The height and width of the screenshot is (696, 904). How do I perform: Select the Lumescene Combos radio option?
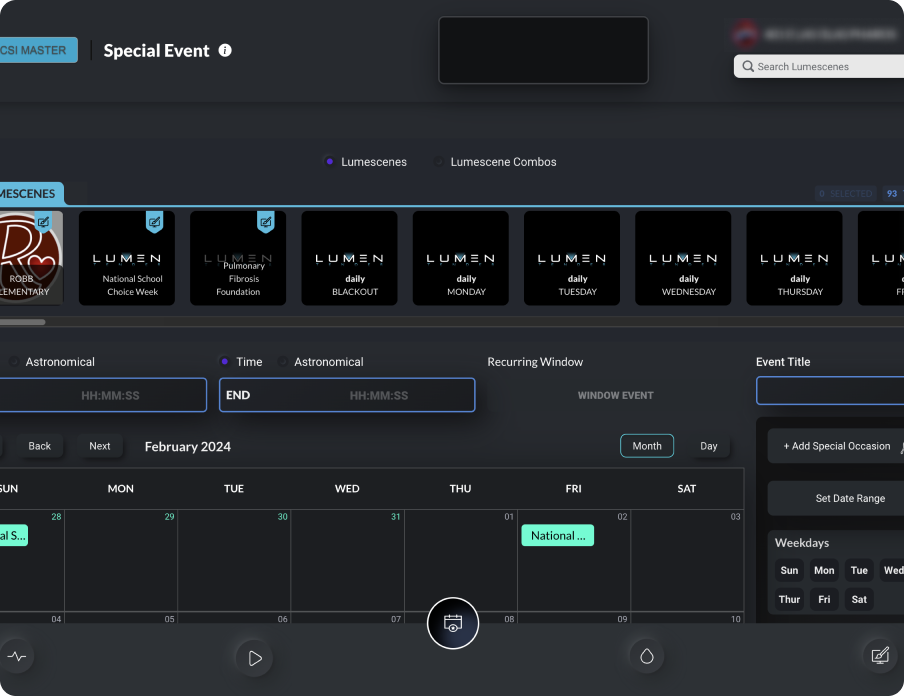click(439, 161)
